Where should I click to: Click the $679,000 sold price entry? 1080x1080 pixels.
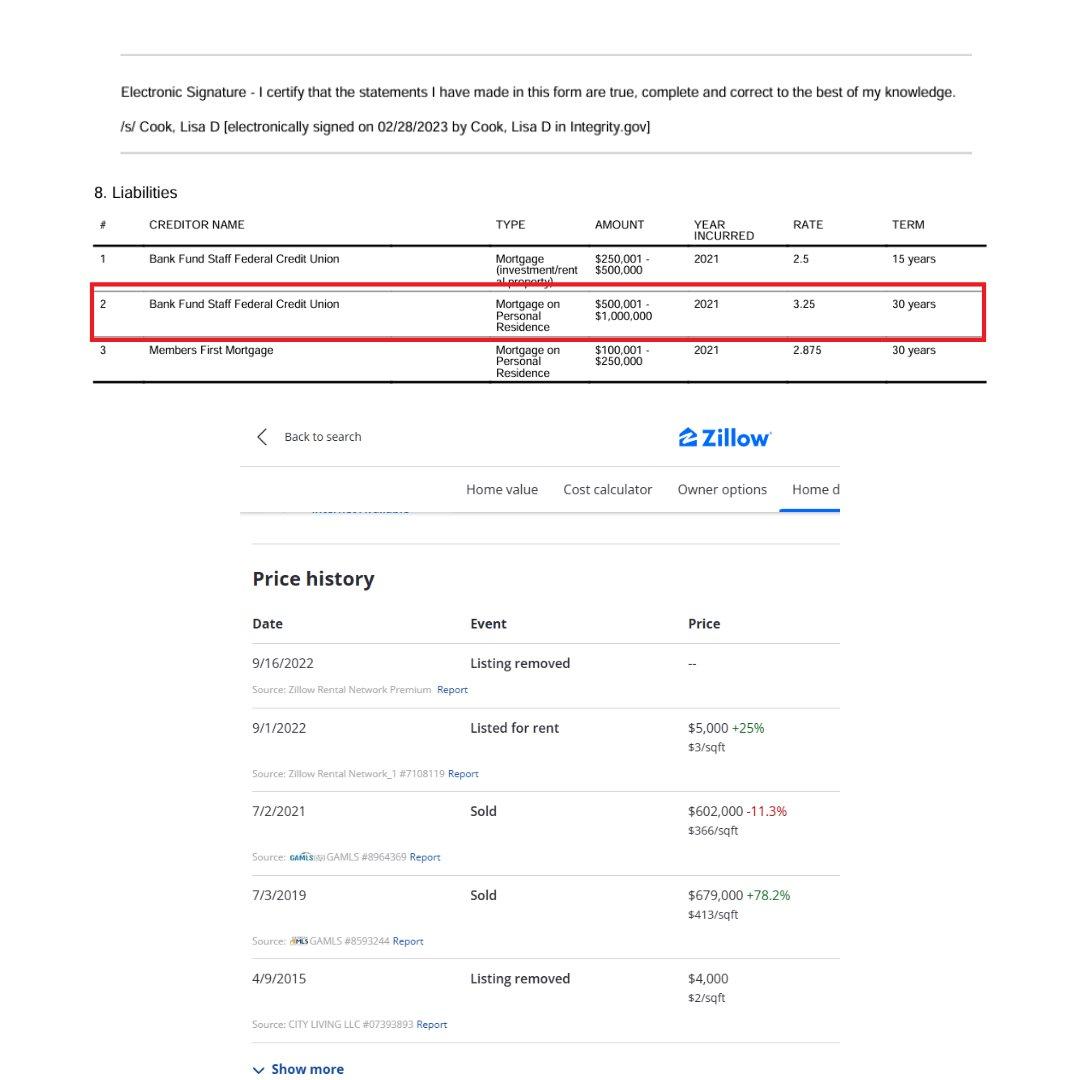coord(715,895)
